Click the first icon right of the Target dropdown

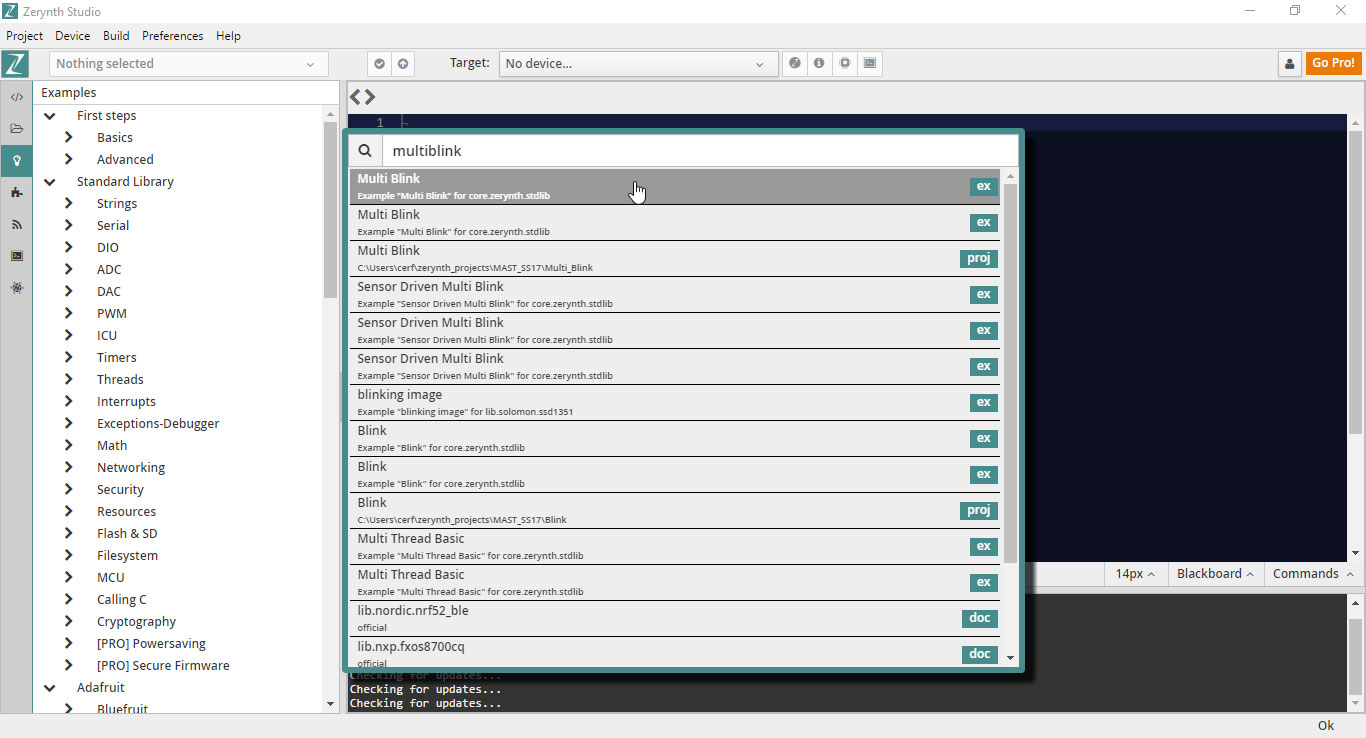[x=795, y=63]
